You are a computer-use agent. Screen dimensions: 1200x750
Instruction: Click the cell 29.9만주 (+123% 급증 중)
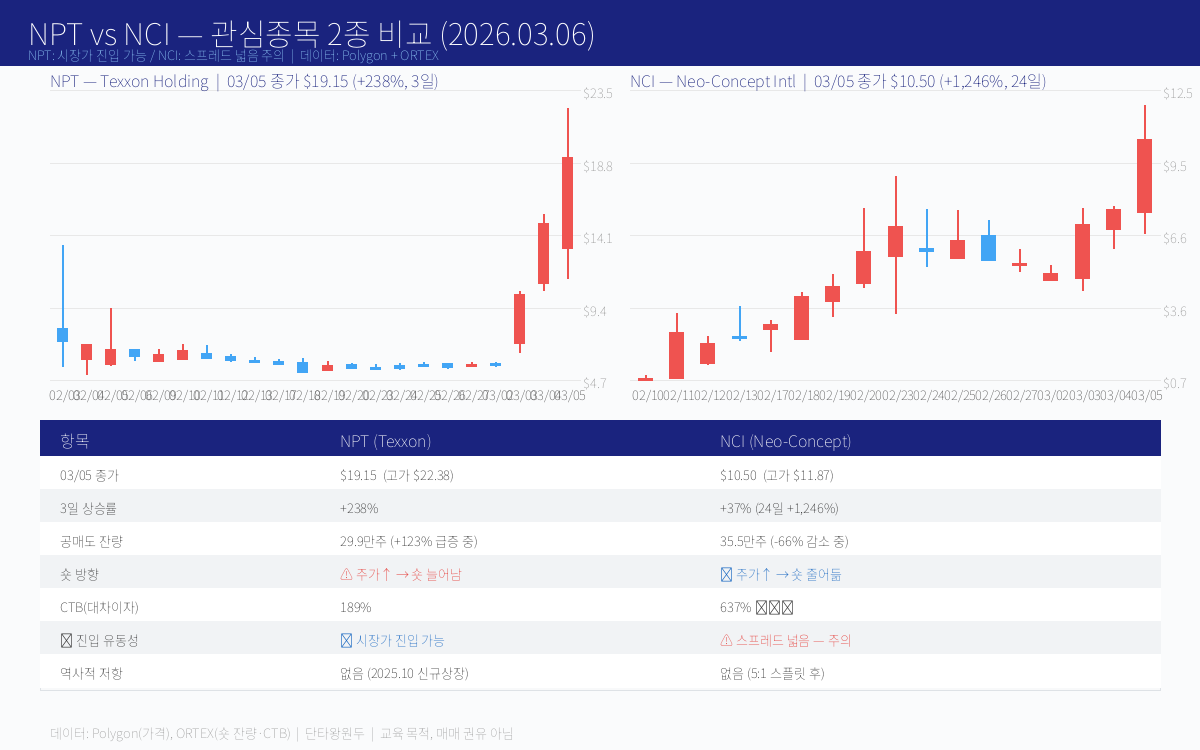409,542
